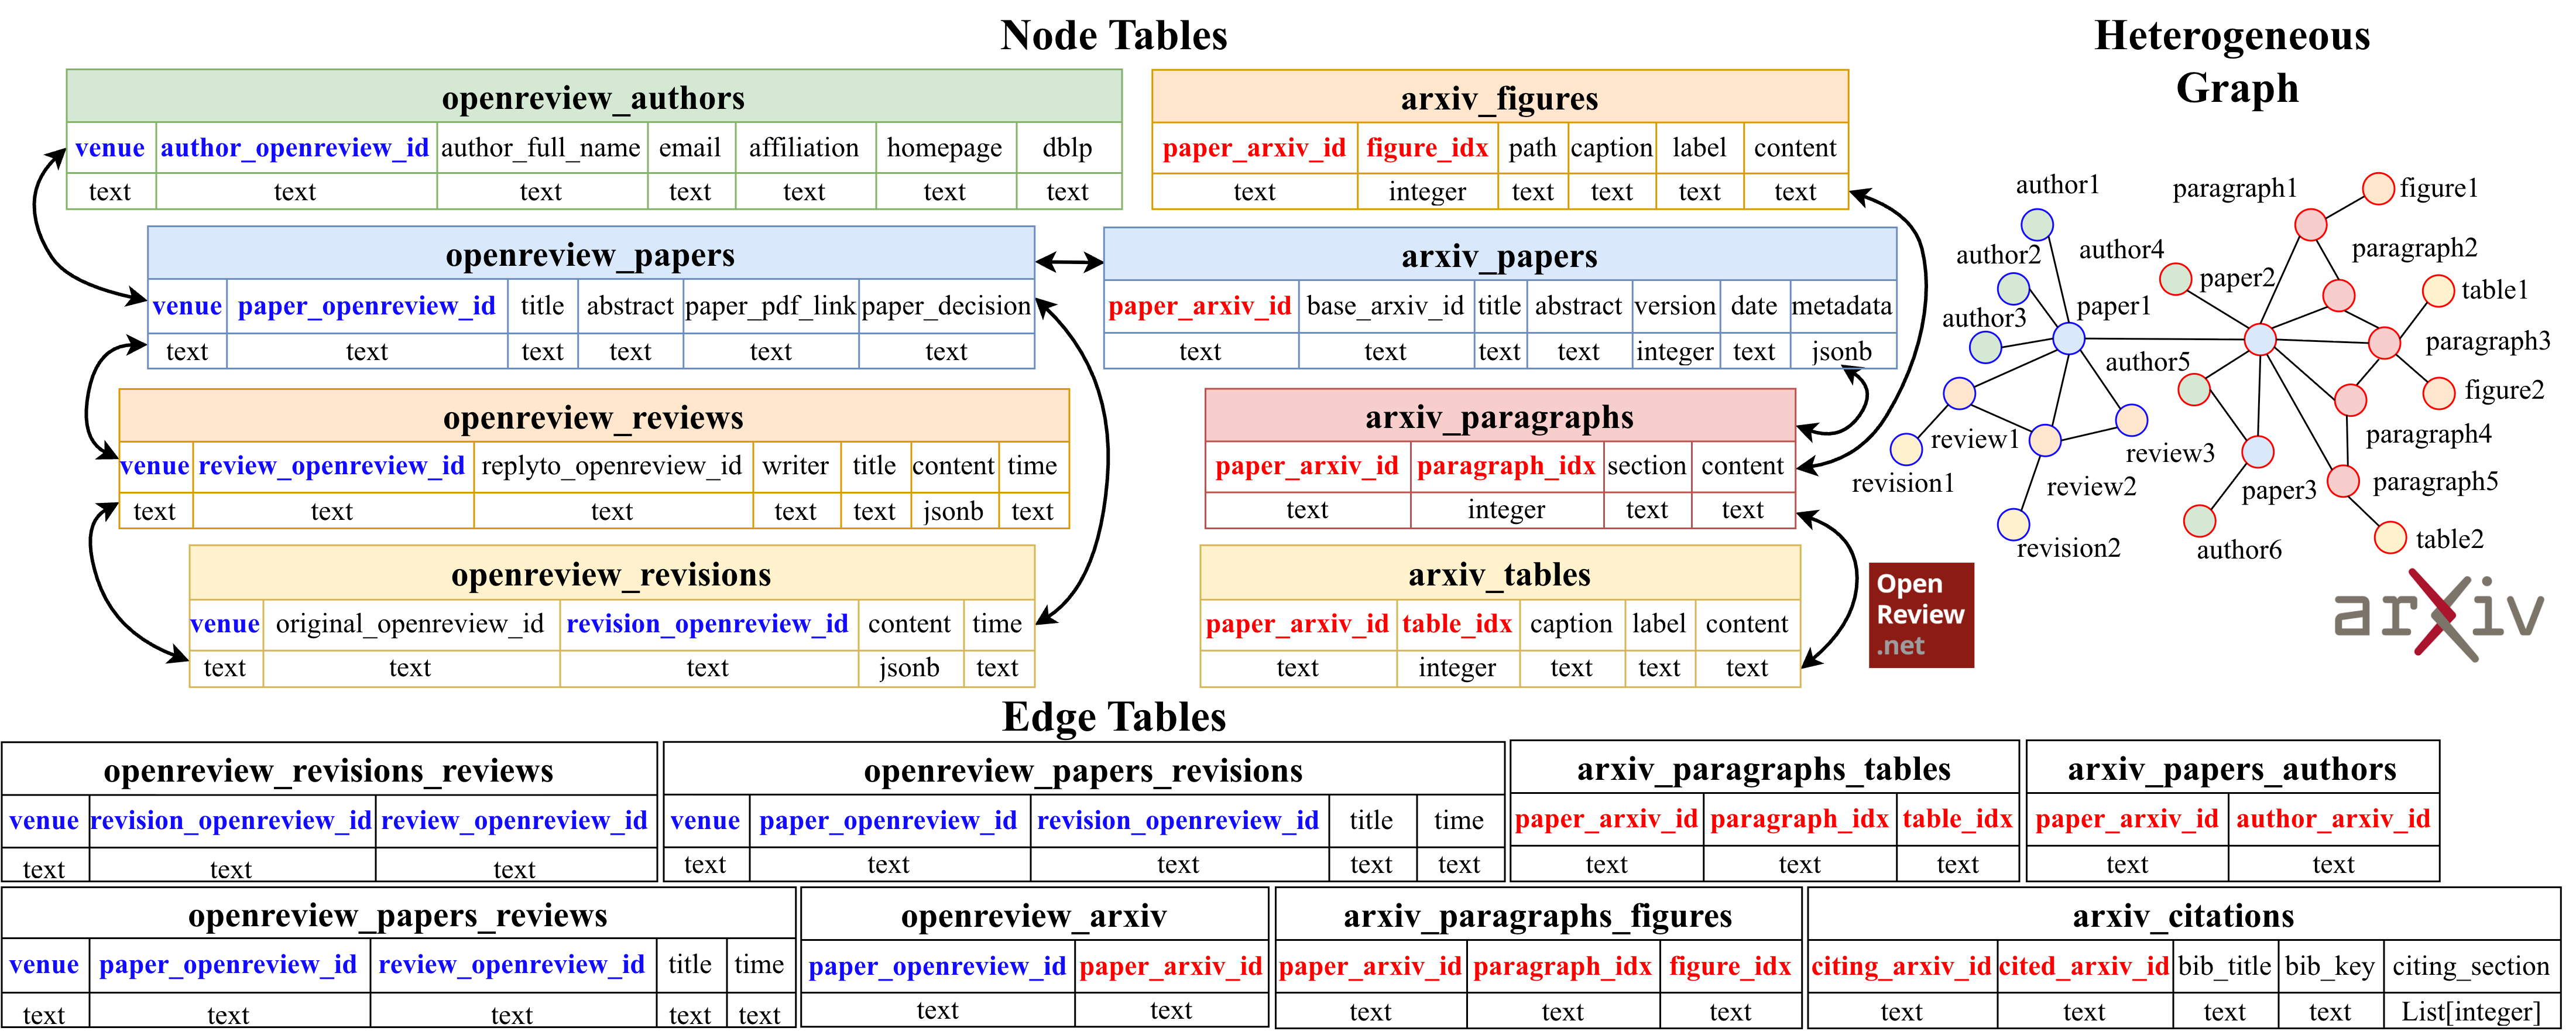The image size is (2576, 1031).
Task: Select the Node Tables heading
Action: tap(1113, 36)
